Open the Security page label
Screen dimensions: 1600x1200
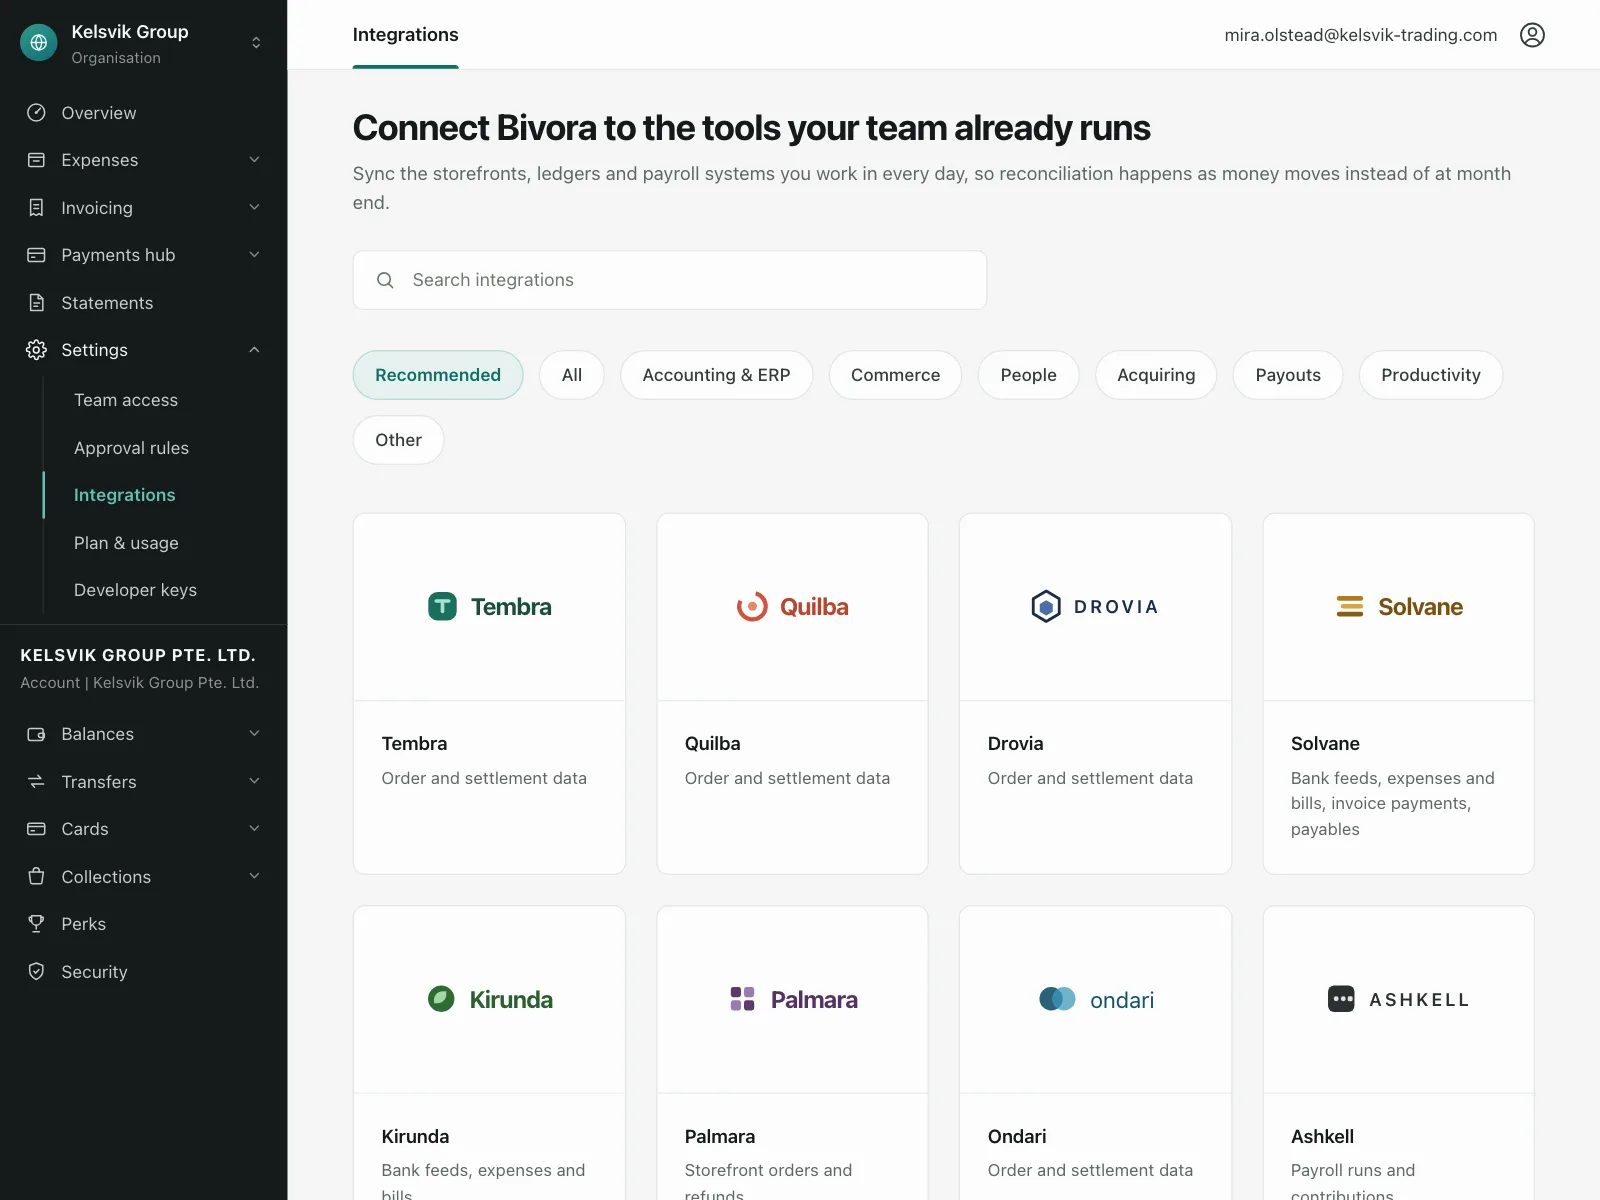[94, 972]
